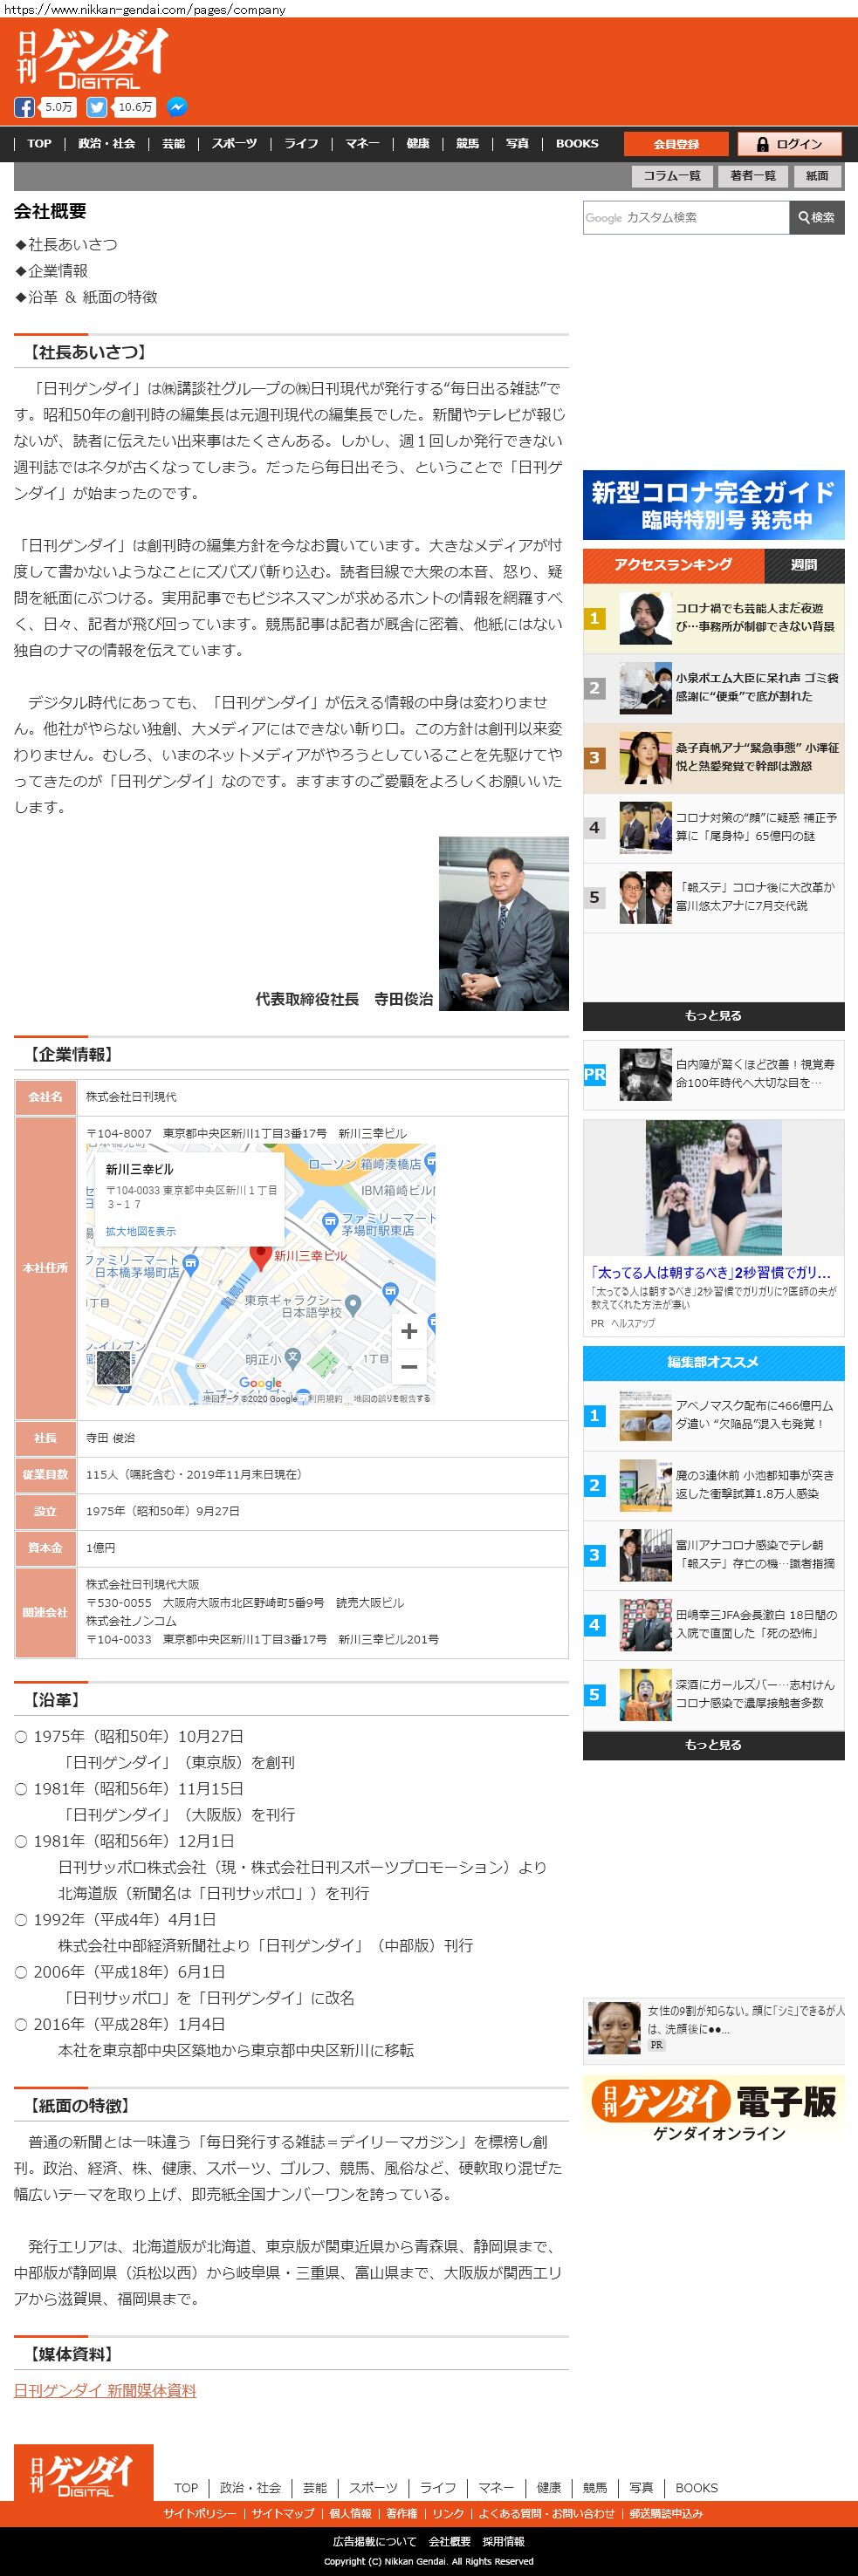Zoom in on the Google map

(408, 1331)
